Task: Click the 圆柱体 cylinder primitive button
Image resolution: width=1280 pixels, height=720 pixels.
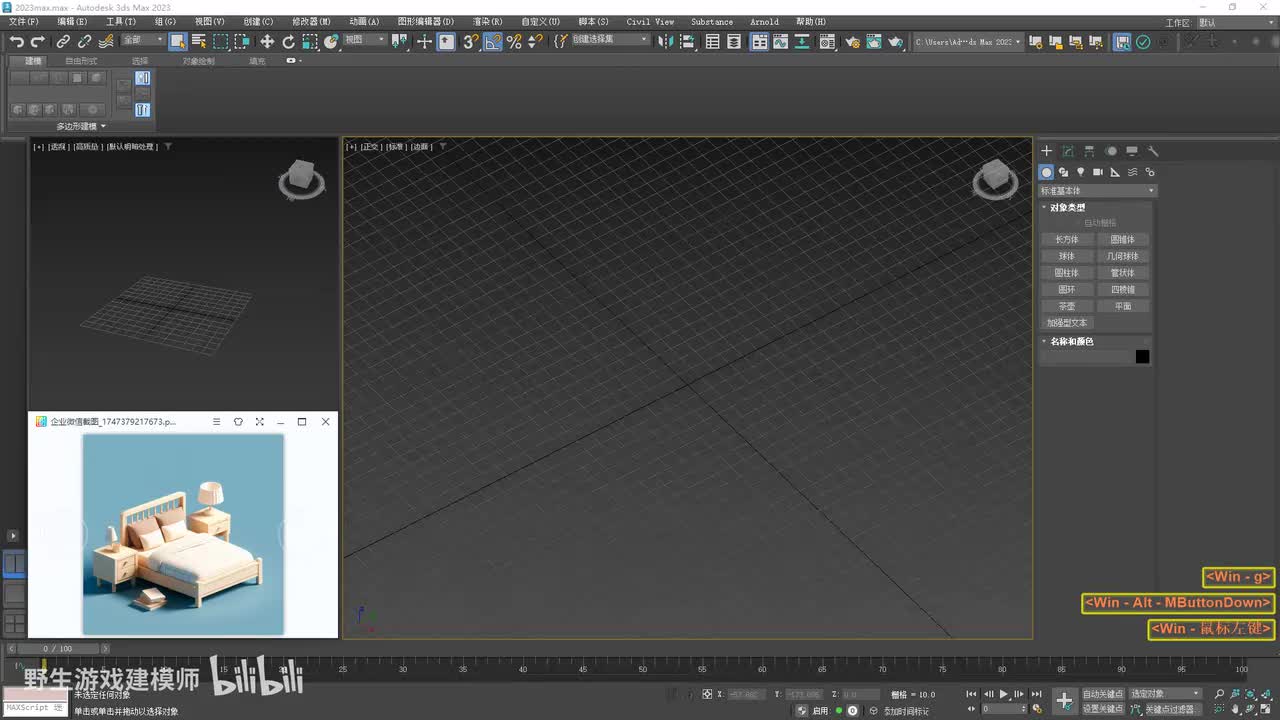Action: pos(1067,273)
